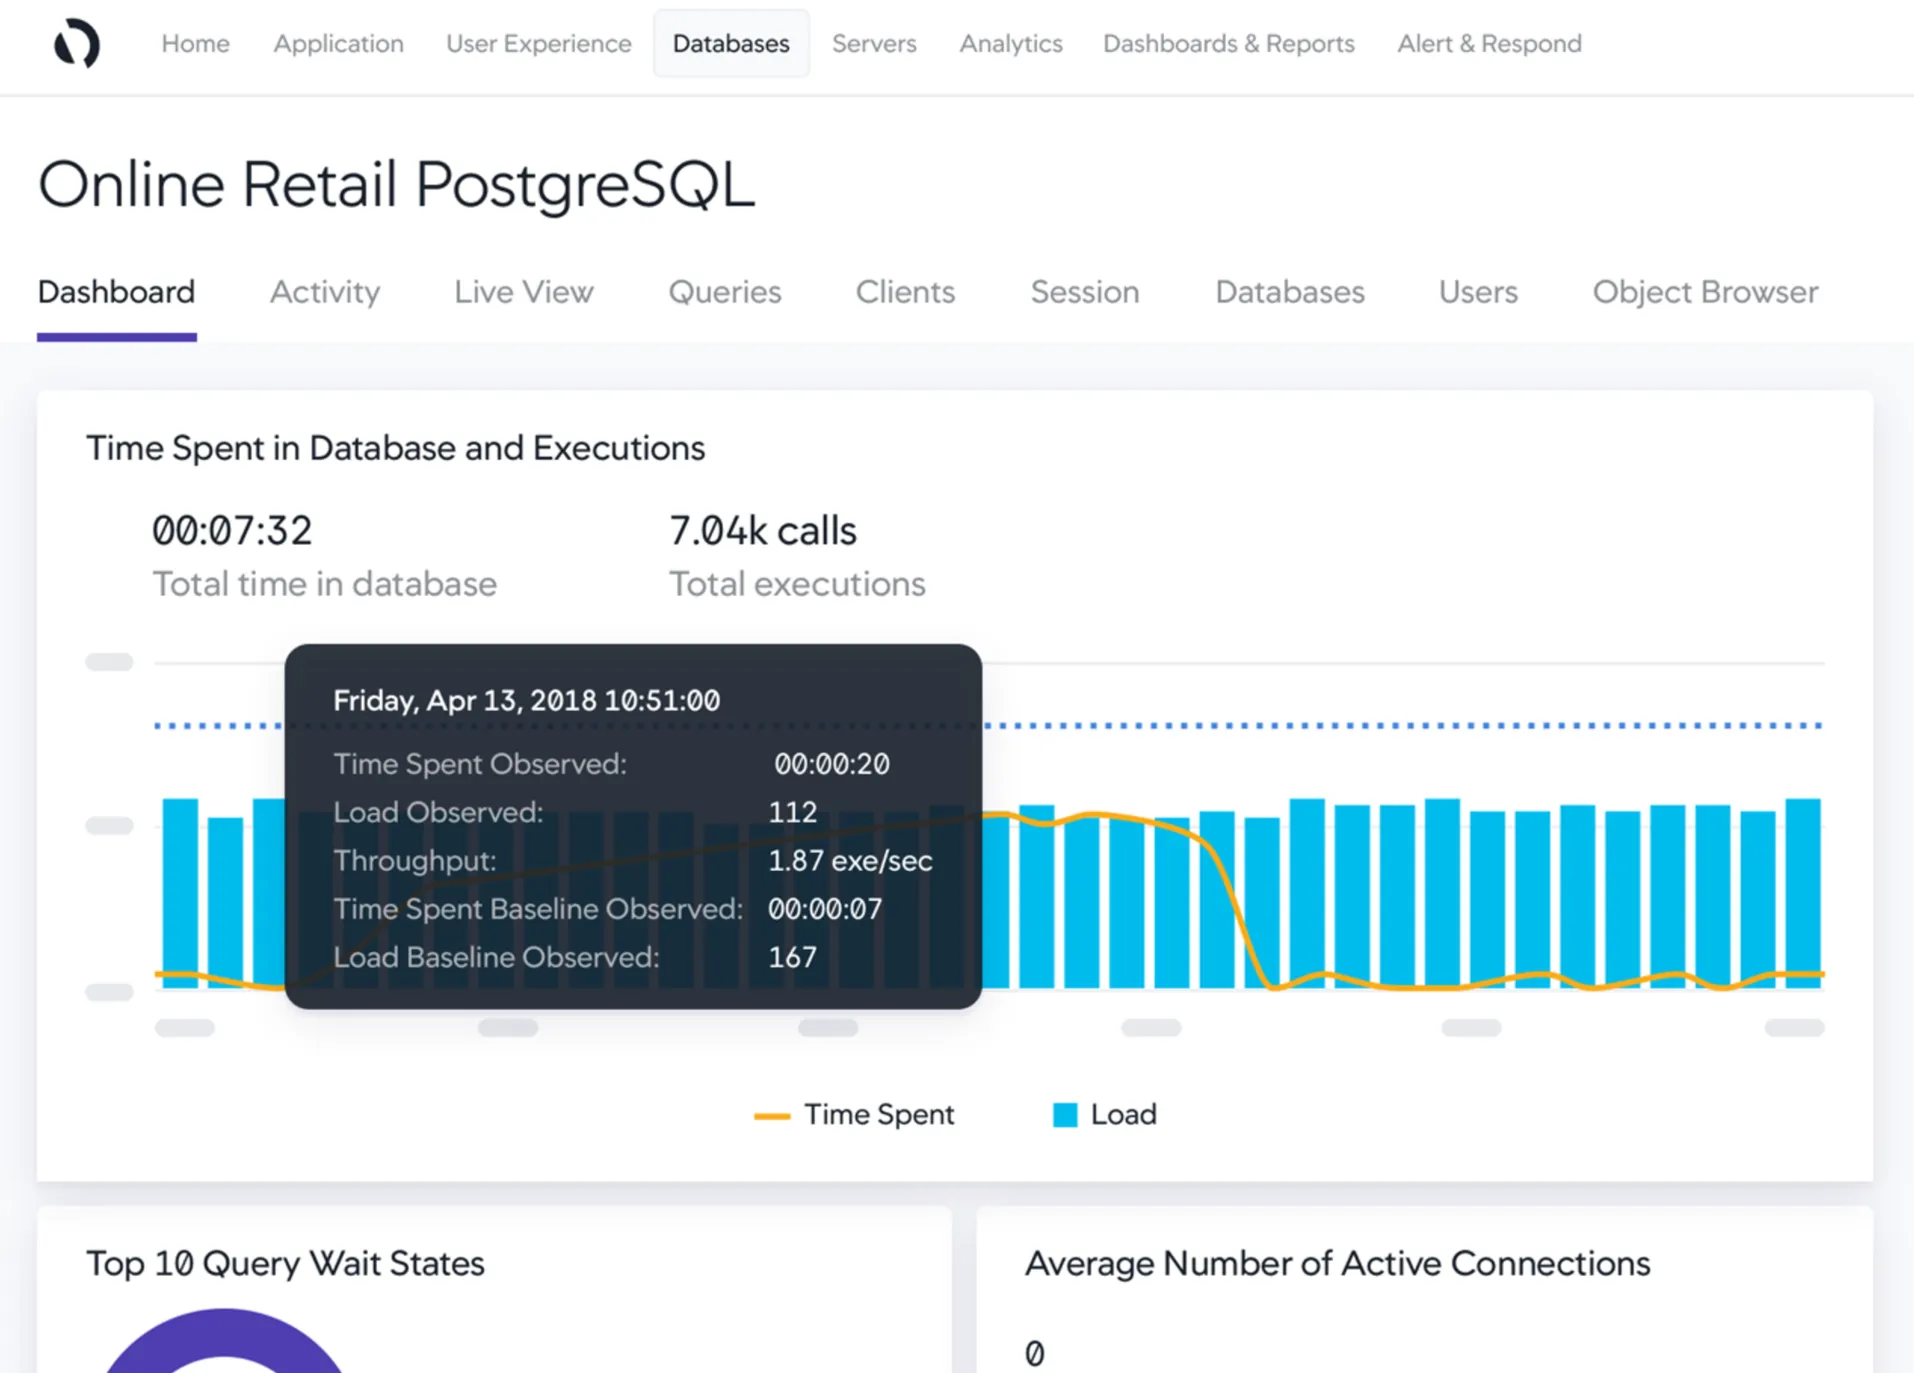Click the 7.04k calls total executions value
Screen dimensions: 1914x1373
click(762, 531)
